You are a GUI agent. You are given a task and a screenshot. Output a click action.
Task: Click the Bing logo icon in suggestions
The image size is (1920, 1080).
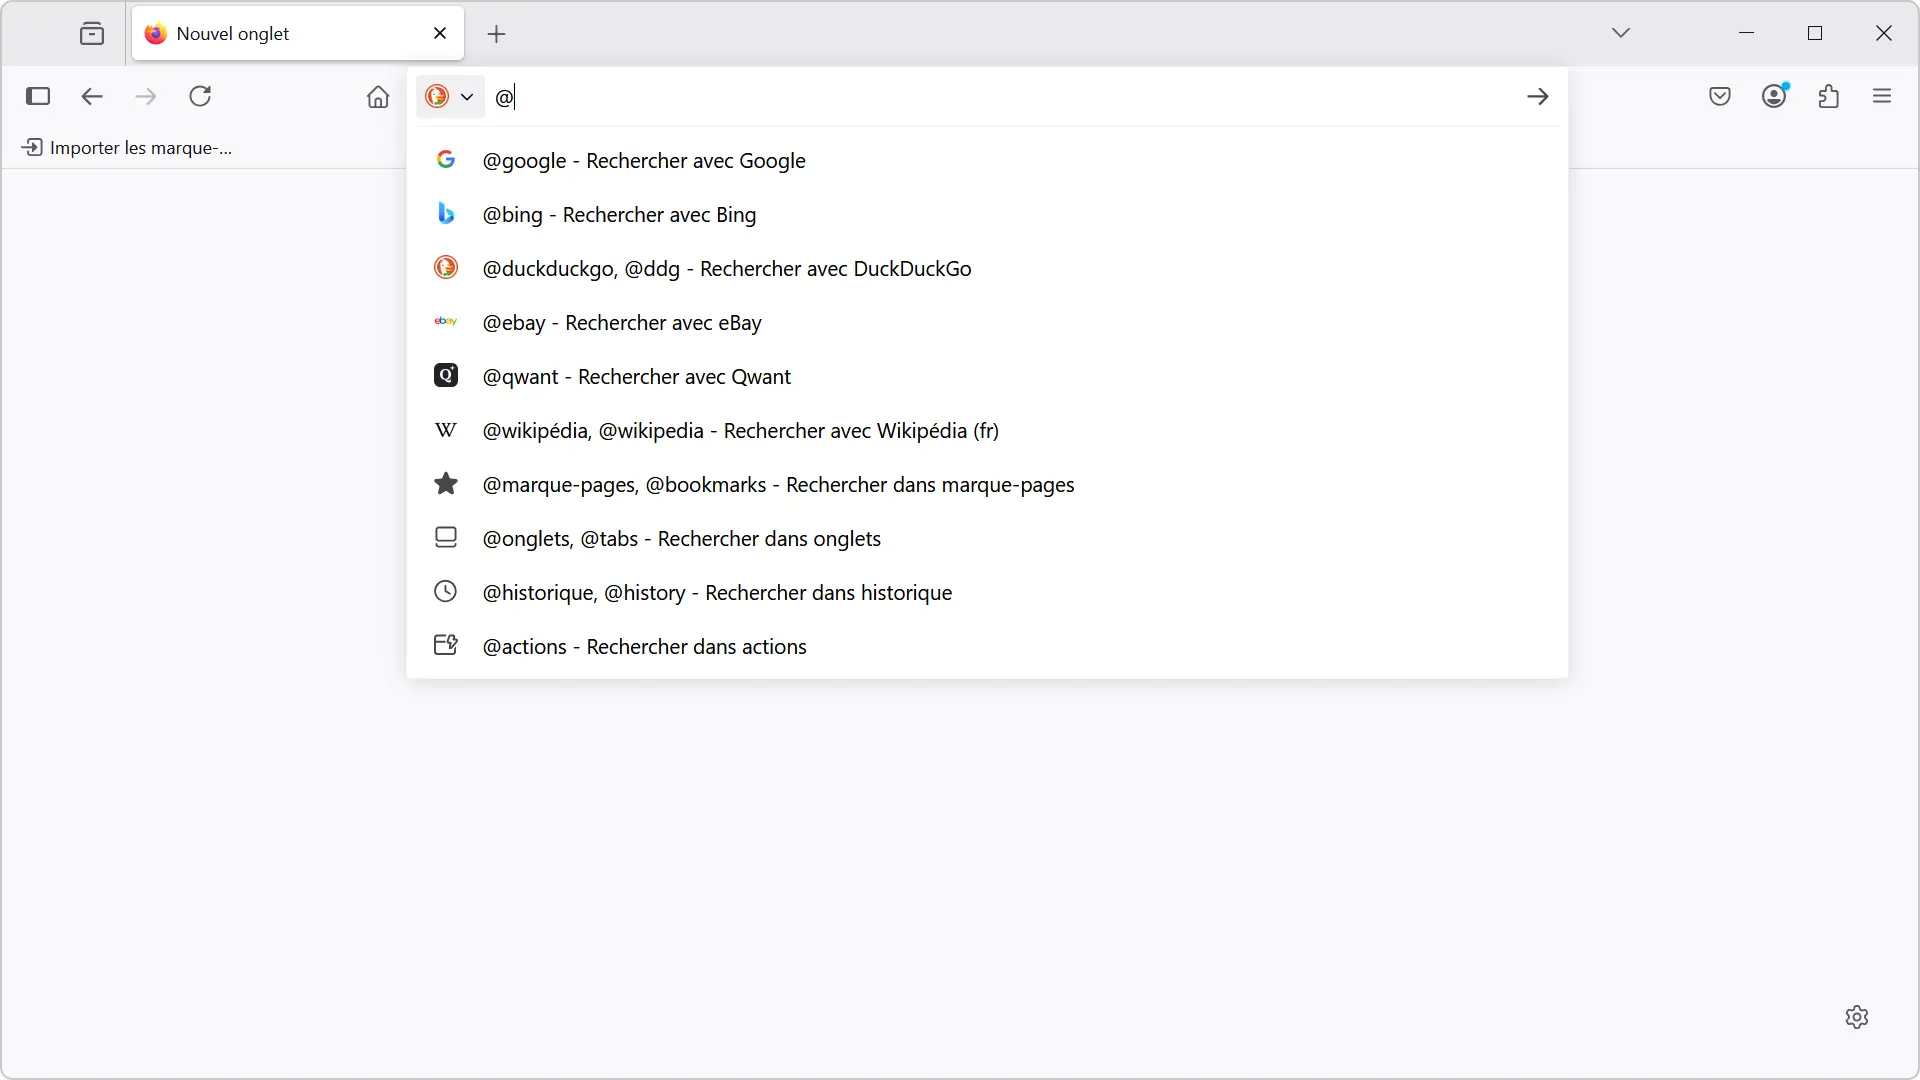(x=446, y=213)
